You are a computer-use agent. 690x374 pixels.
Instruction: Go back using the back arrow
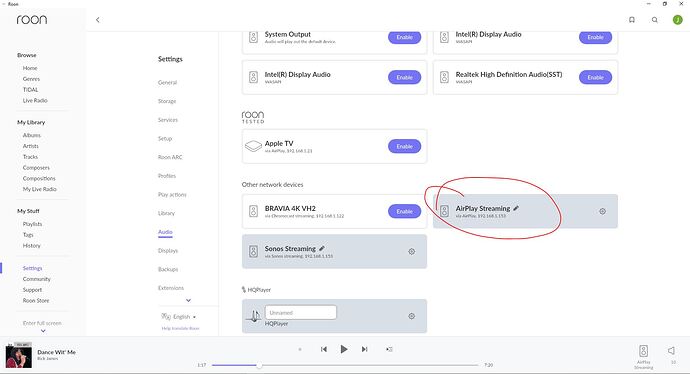98,20
